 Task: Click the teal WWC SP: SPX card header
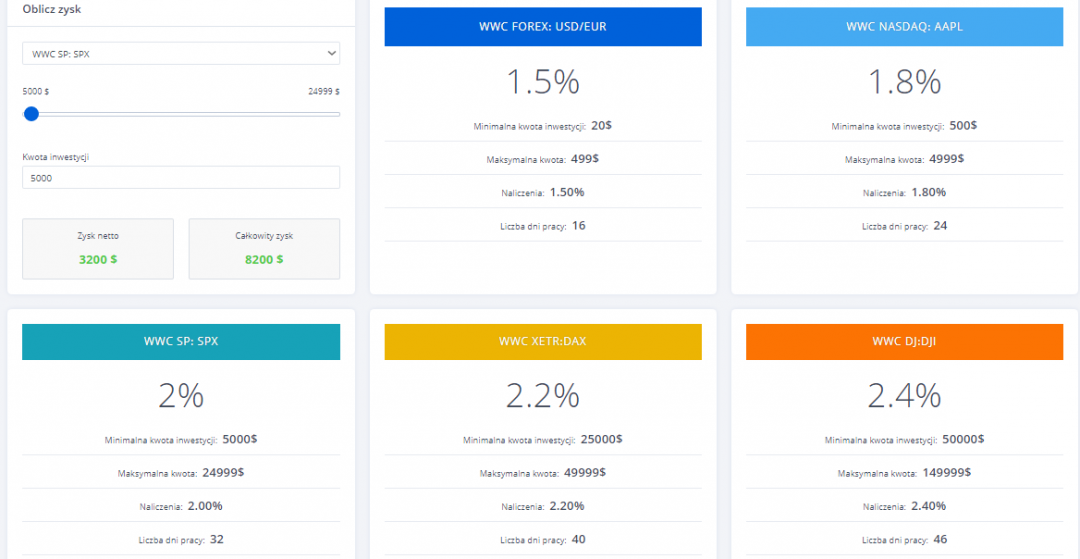(x=181, y=341)
